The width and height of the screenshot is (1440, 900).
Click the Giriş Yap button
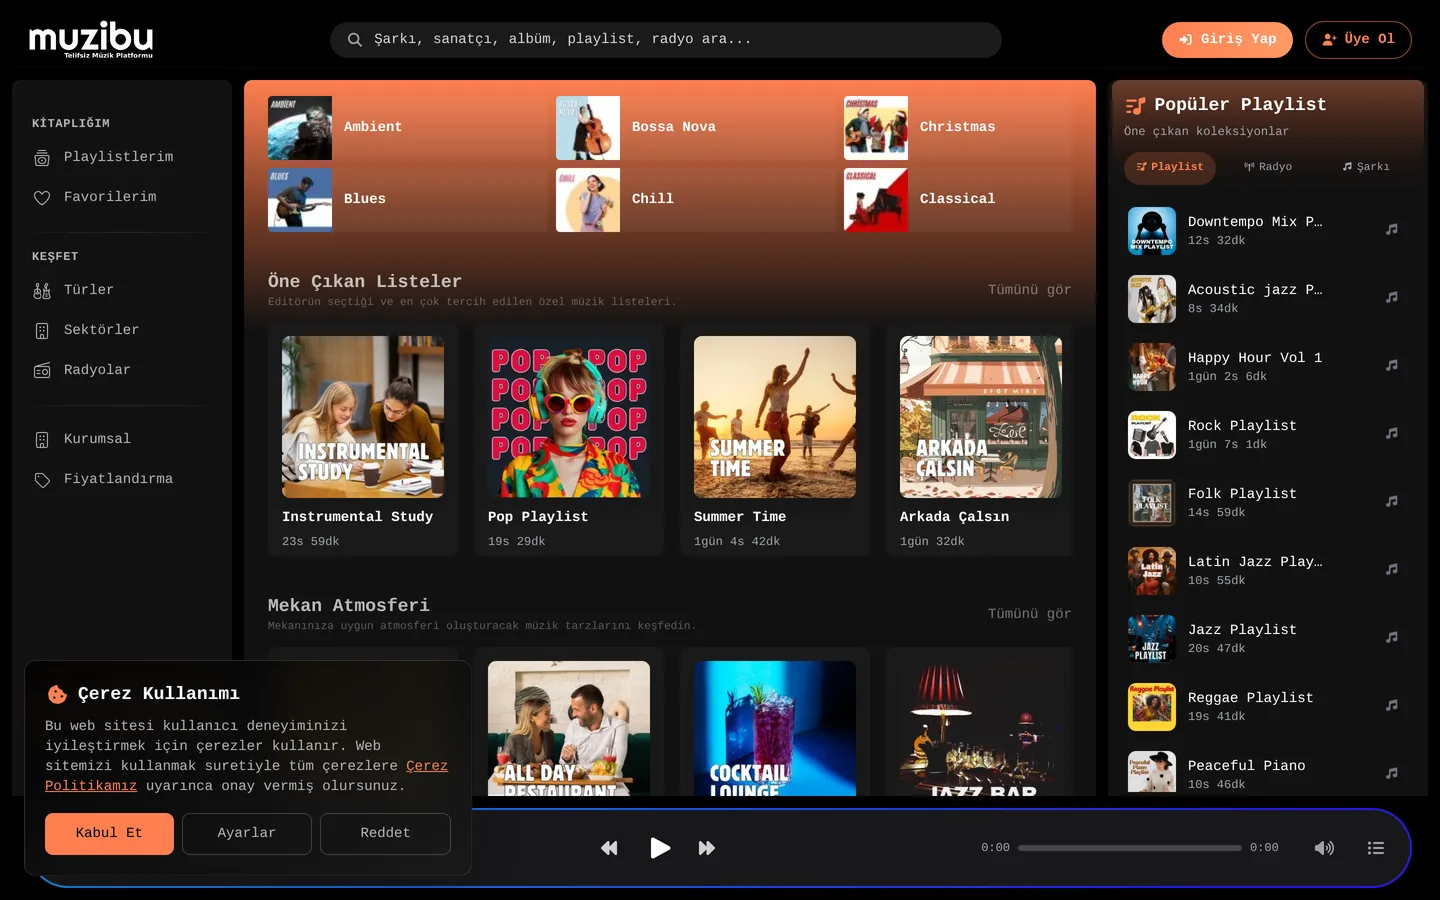point(1227,40)
